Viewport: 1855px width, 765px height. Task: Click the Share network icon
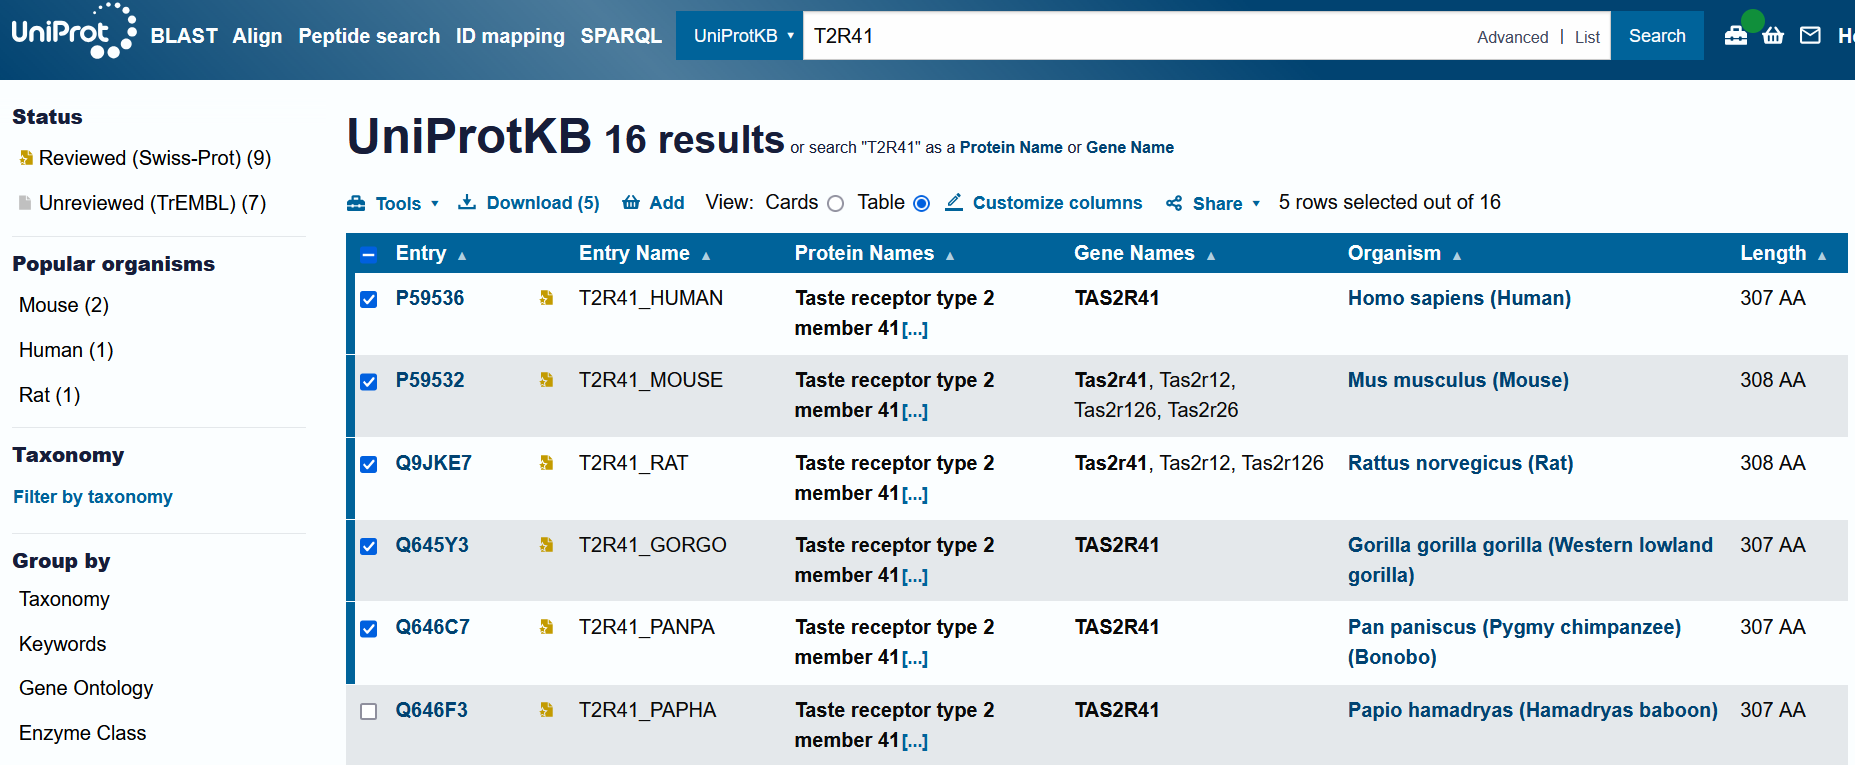(1174, 203)
